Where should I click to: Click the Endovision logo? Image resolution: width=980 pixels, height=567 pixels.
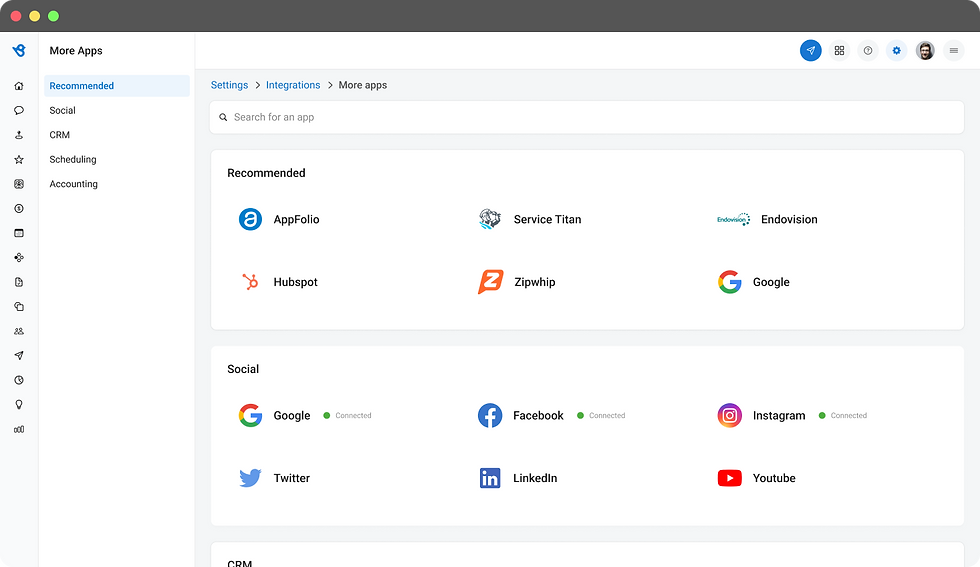[733, 219]
